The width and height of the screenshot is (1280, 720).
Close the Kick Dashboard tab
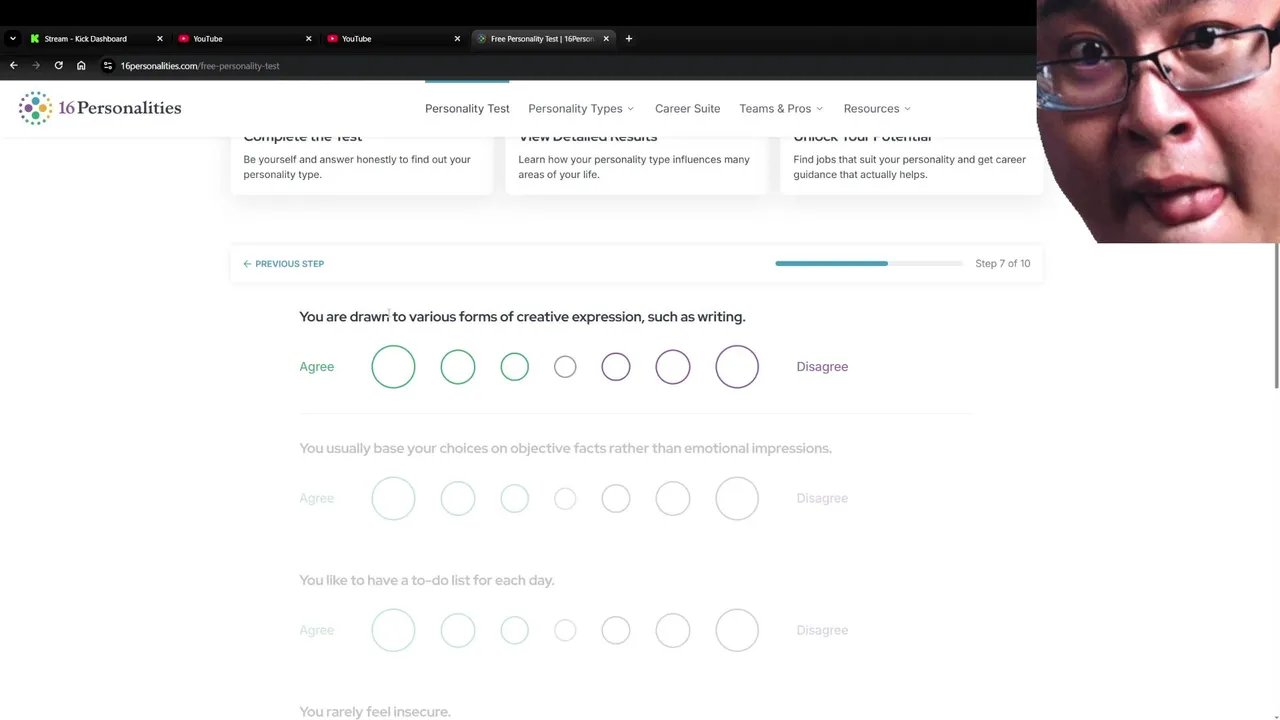[x=159, y=39]
